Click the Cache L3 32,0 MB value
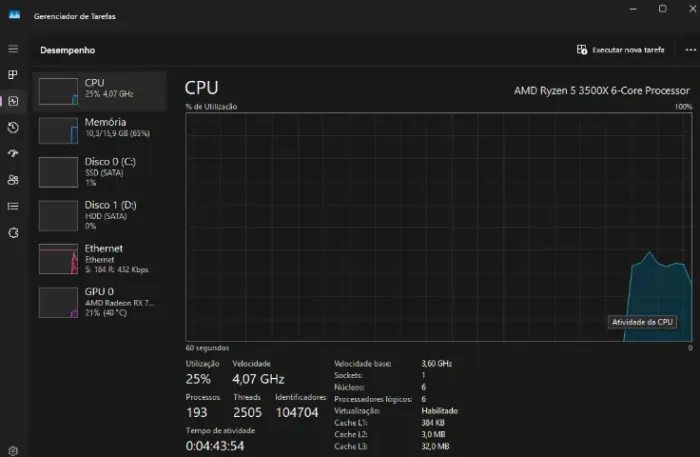 coord(435,446)
